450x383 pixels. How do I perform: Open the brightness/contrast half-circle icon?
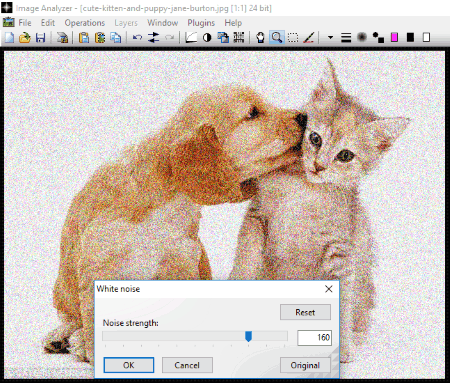tap(207, 37)
